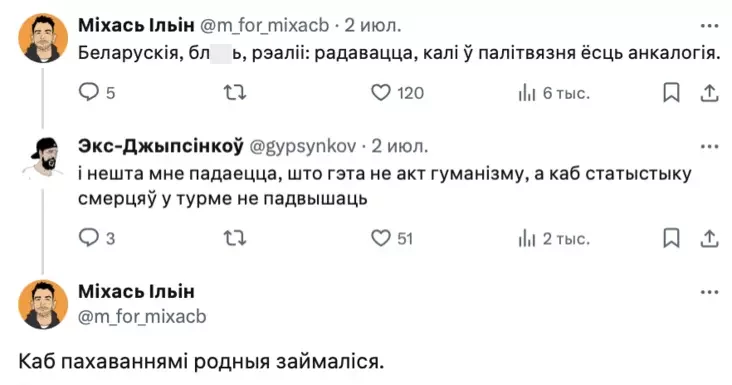Bookmark the Экс-Джыпсінкоў tweet

point(671,238)
